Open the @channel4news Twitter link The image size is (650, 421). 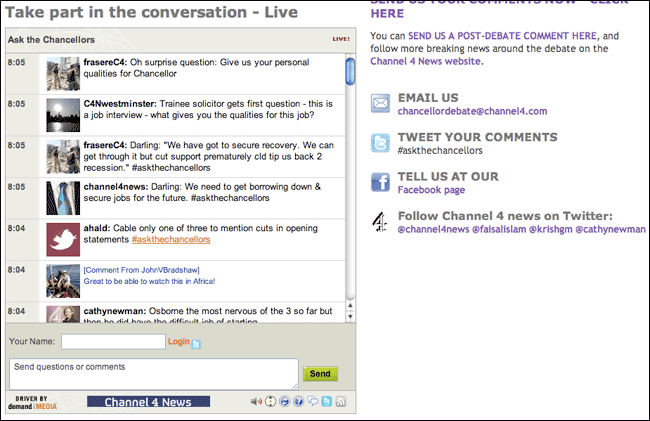(433, 229)
